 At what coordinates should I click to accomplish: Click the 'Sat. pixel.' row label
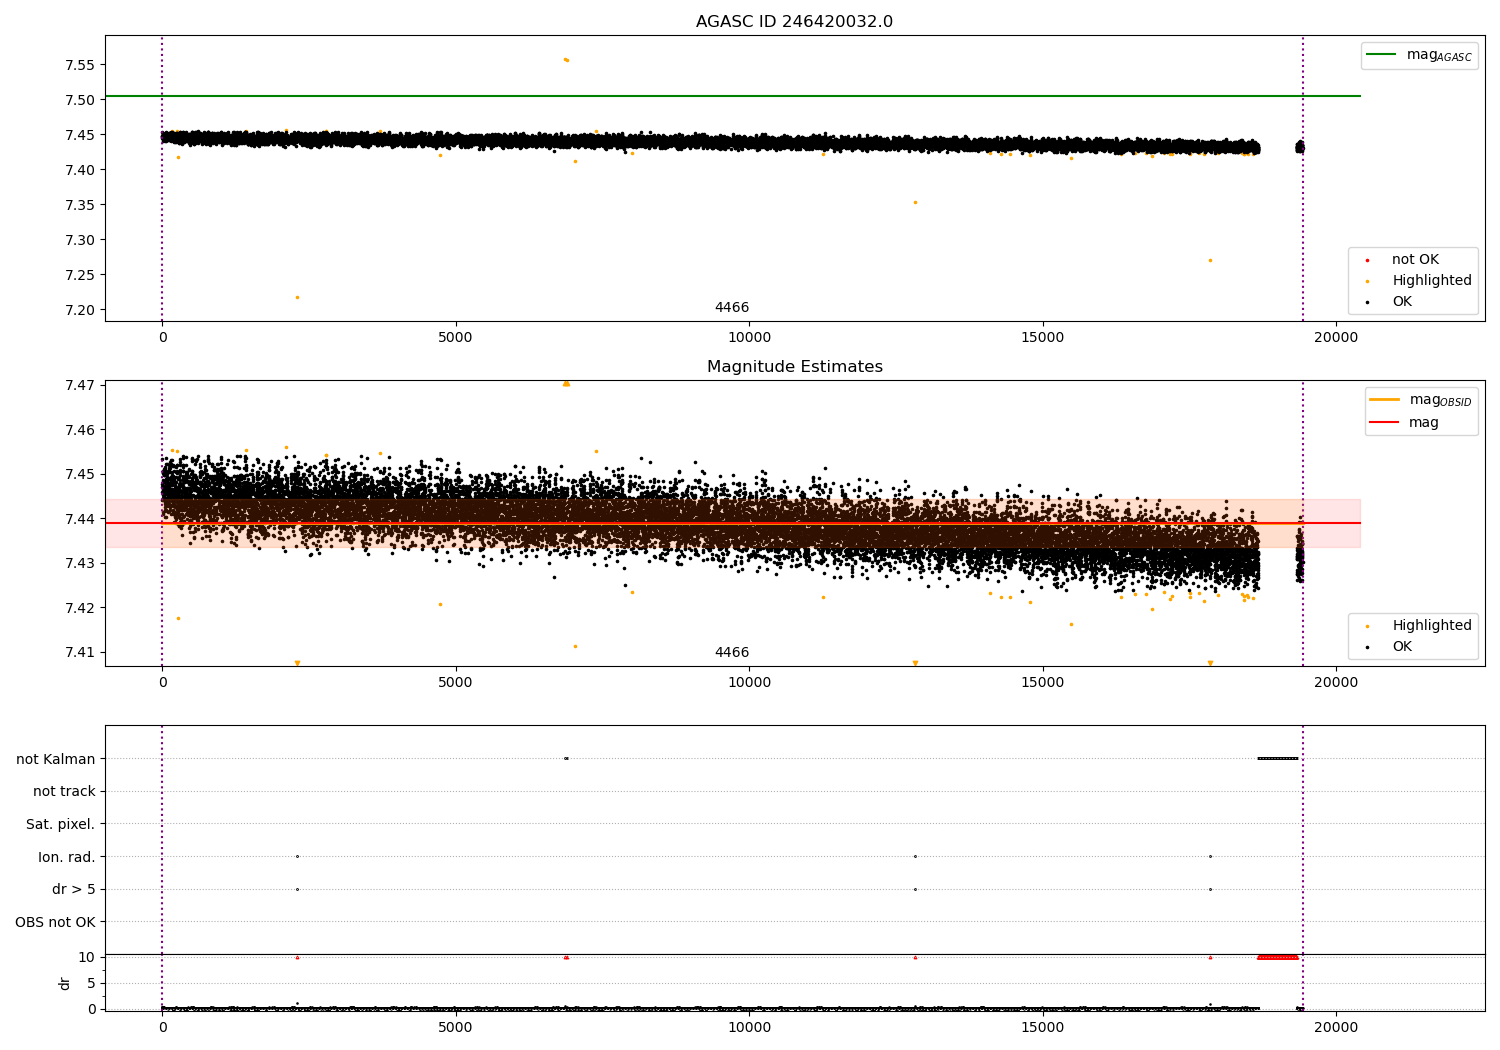(61, 824)
